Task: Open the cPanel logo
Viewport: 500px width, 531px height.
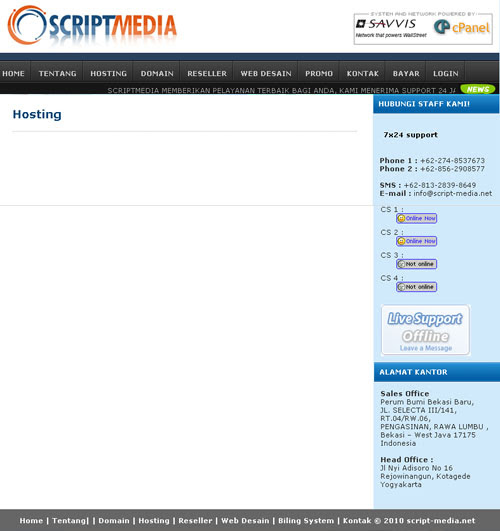Action: pyautogui.click(x=462, y=27)
